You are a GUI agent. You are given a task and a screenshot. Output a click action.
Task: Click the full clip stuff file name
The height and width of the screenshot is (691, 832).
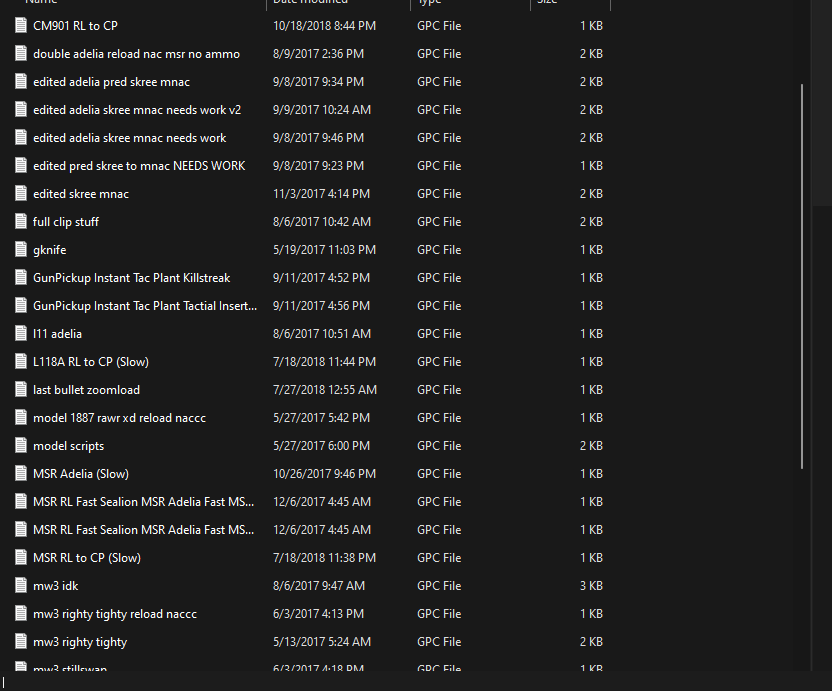pyautogui.click(x=66, y=222)
